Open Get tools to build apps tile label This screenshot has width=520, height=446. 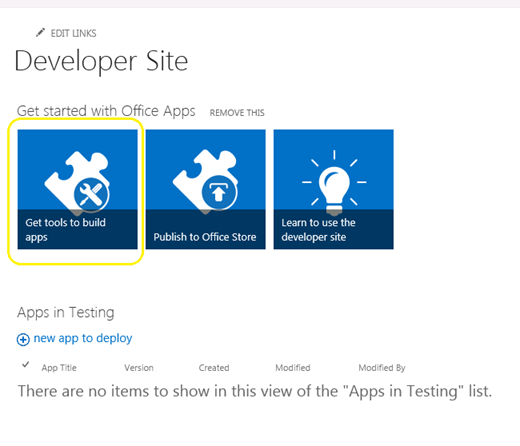click(65, 229)
